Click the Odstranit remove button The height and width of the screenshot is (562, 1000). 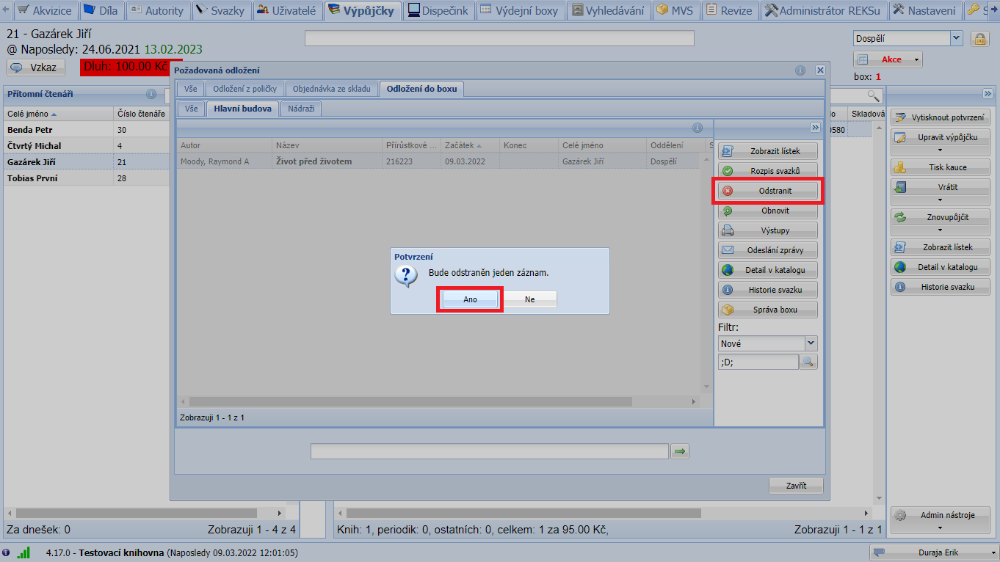point(768,190)
